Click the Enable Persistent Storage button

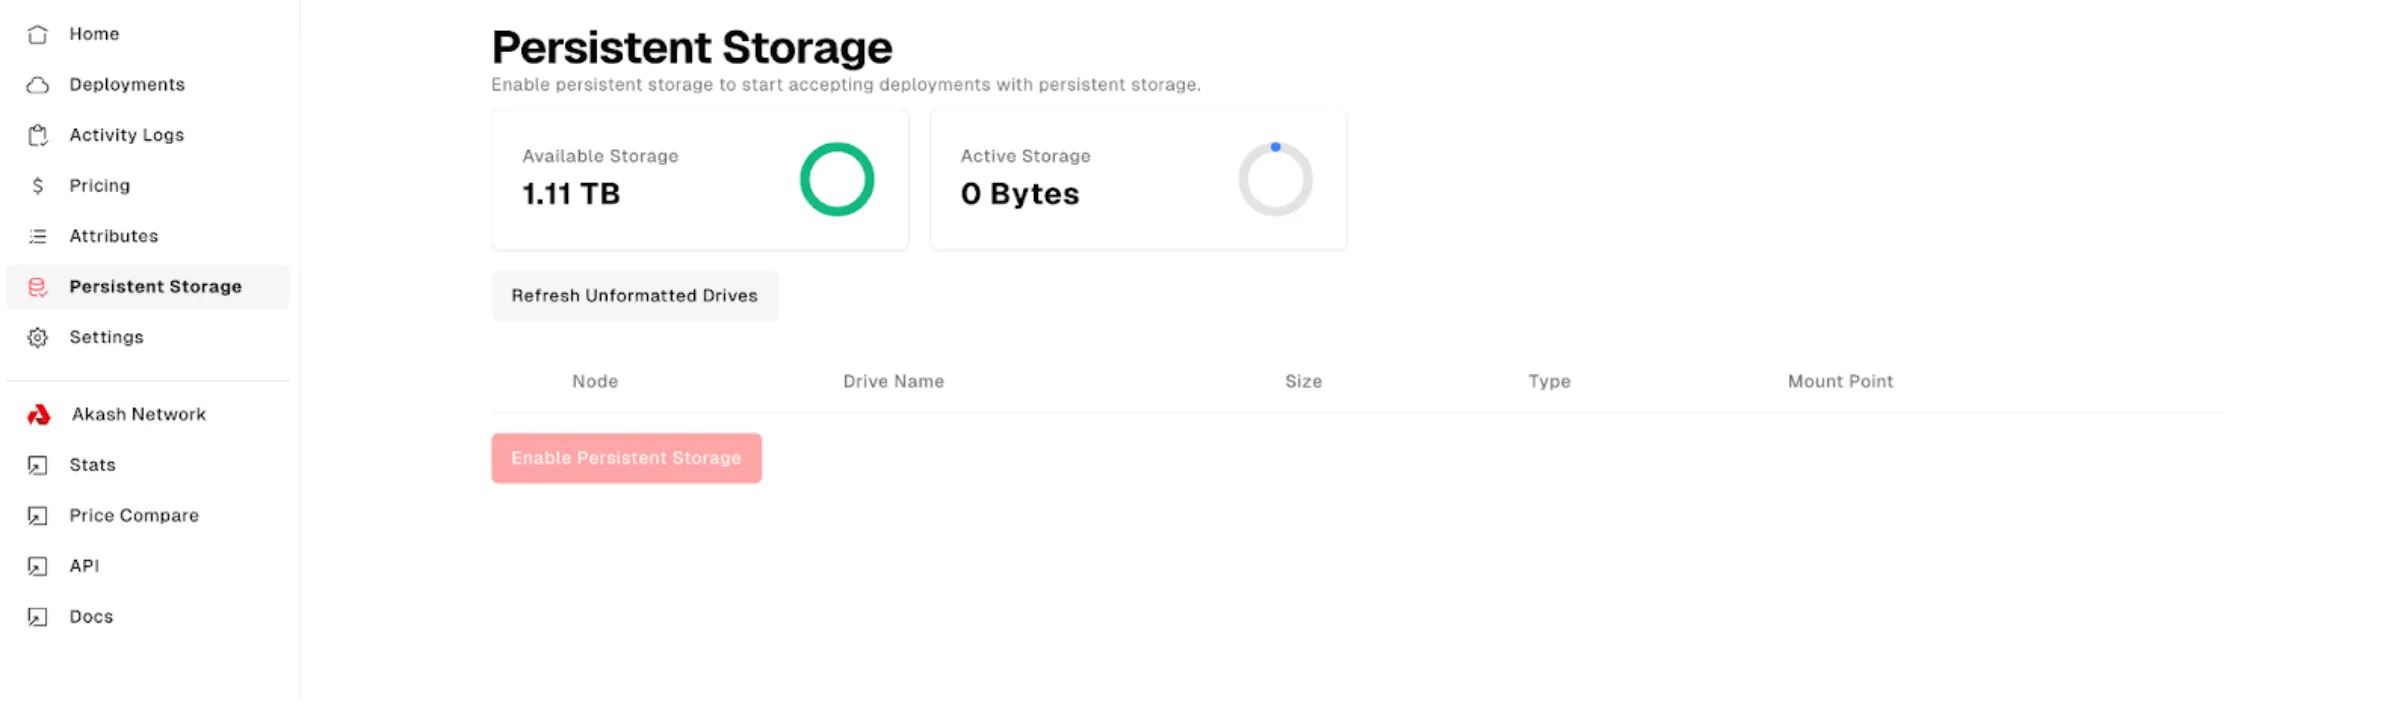click(626, 458)
